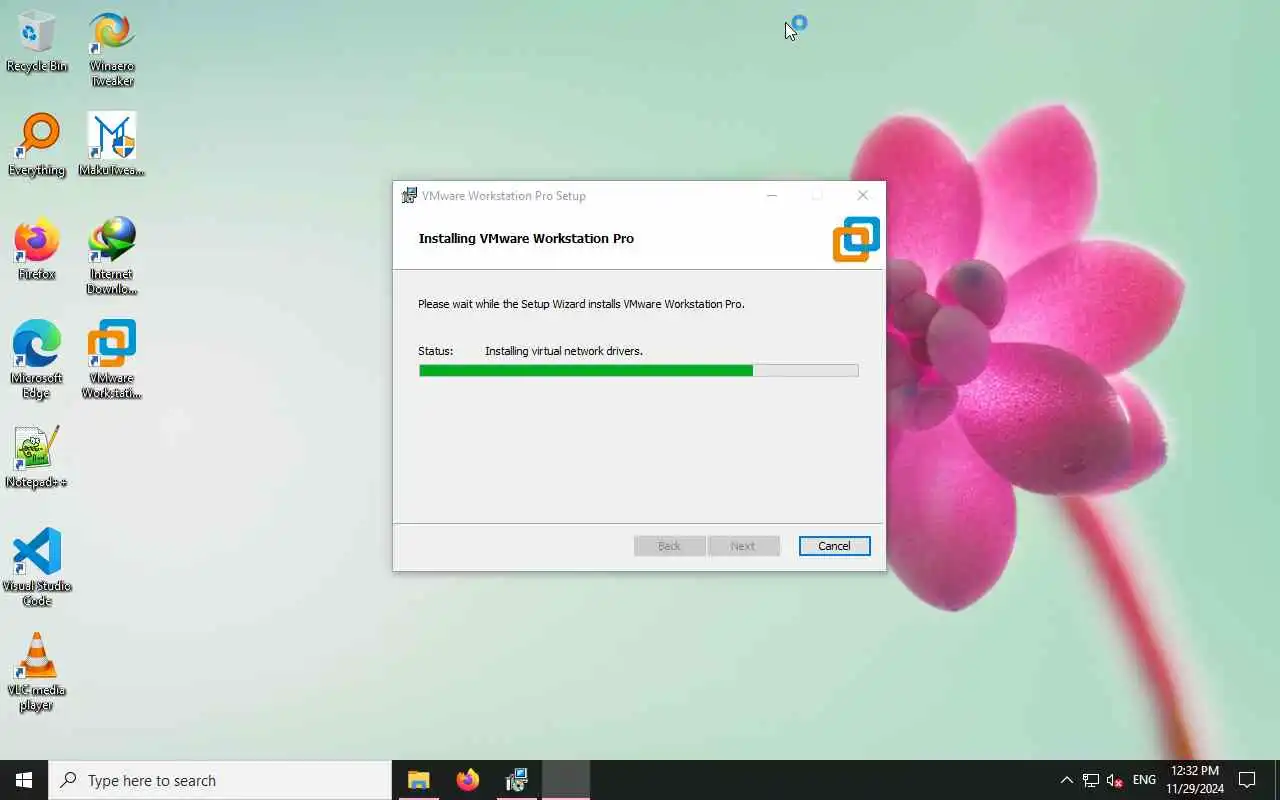Screen dimensions: 1280x800
Task: Select the VLC media player desktop shortcut
Action: [37, 672]
